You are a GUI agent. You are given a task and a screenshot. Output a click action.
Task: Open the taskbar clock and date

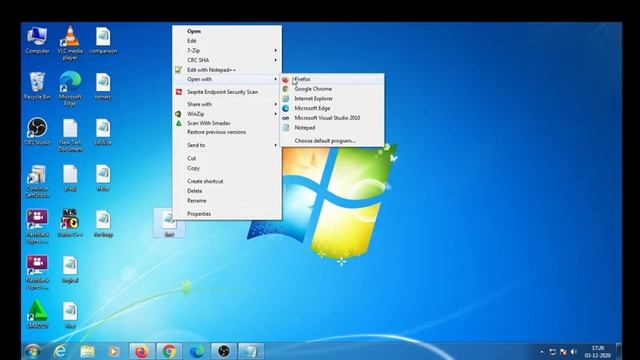[598, 351]
